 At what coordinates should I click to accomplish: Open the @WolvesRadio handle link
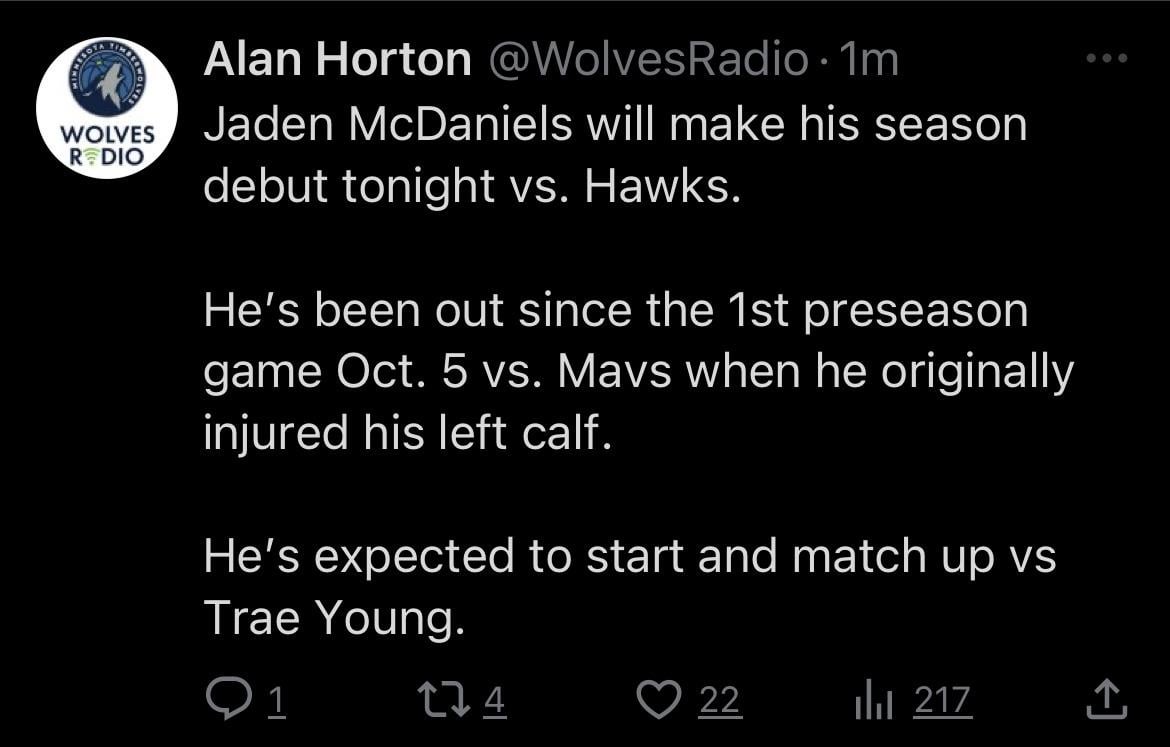648,61
